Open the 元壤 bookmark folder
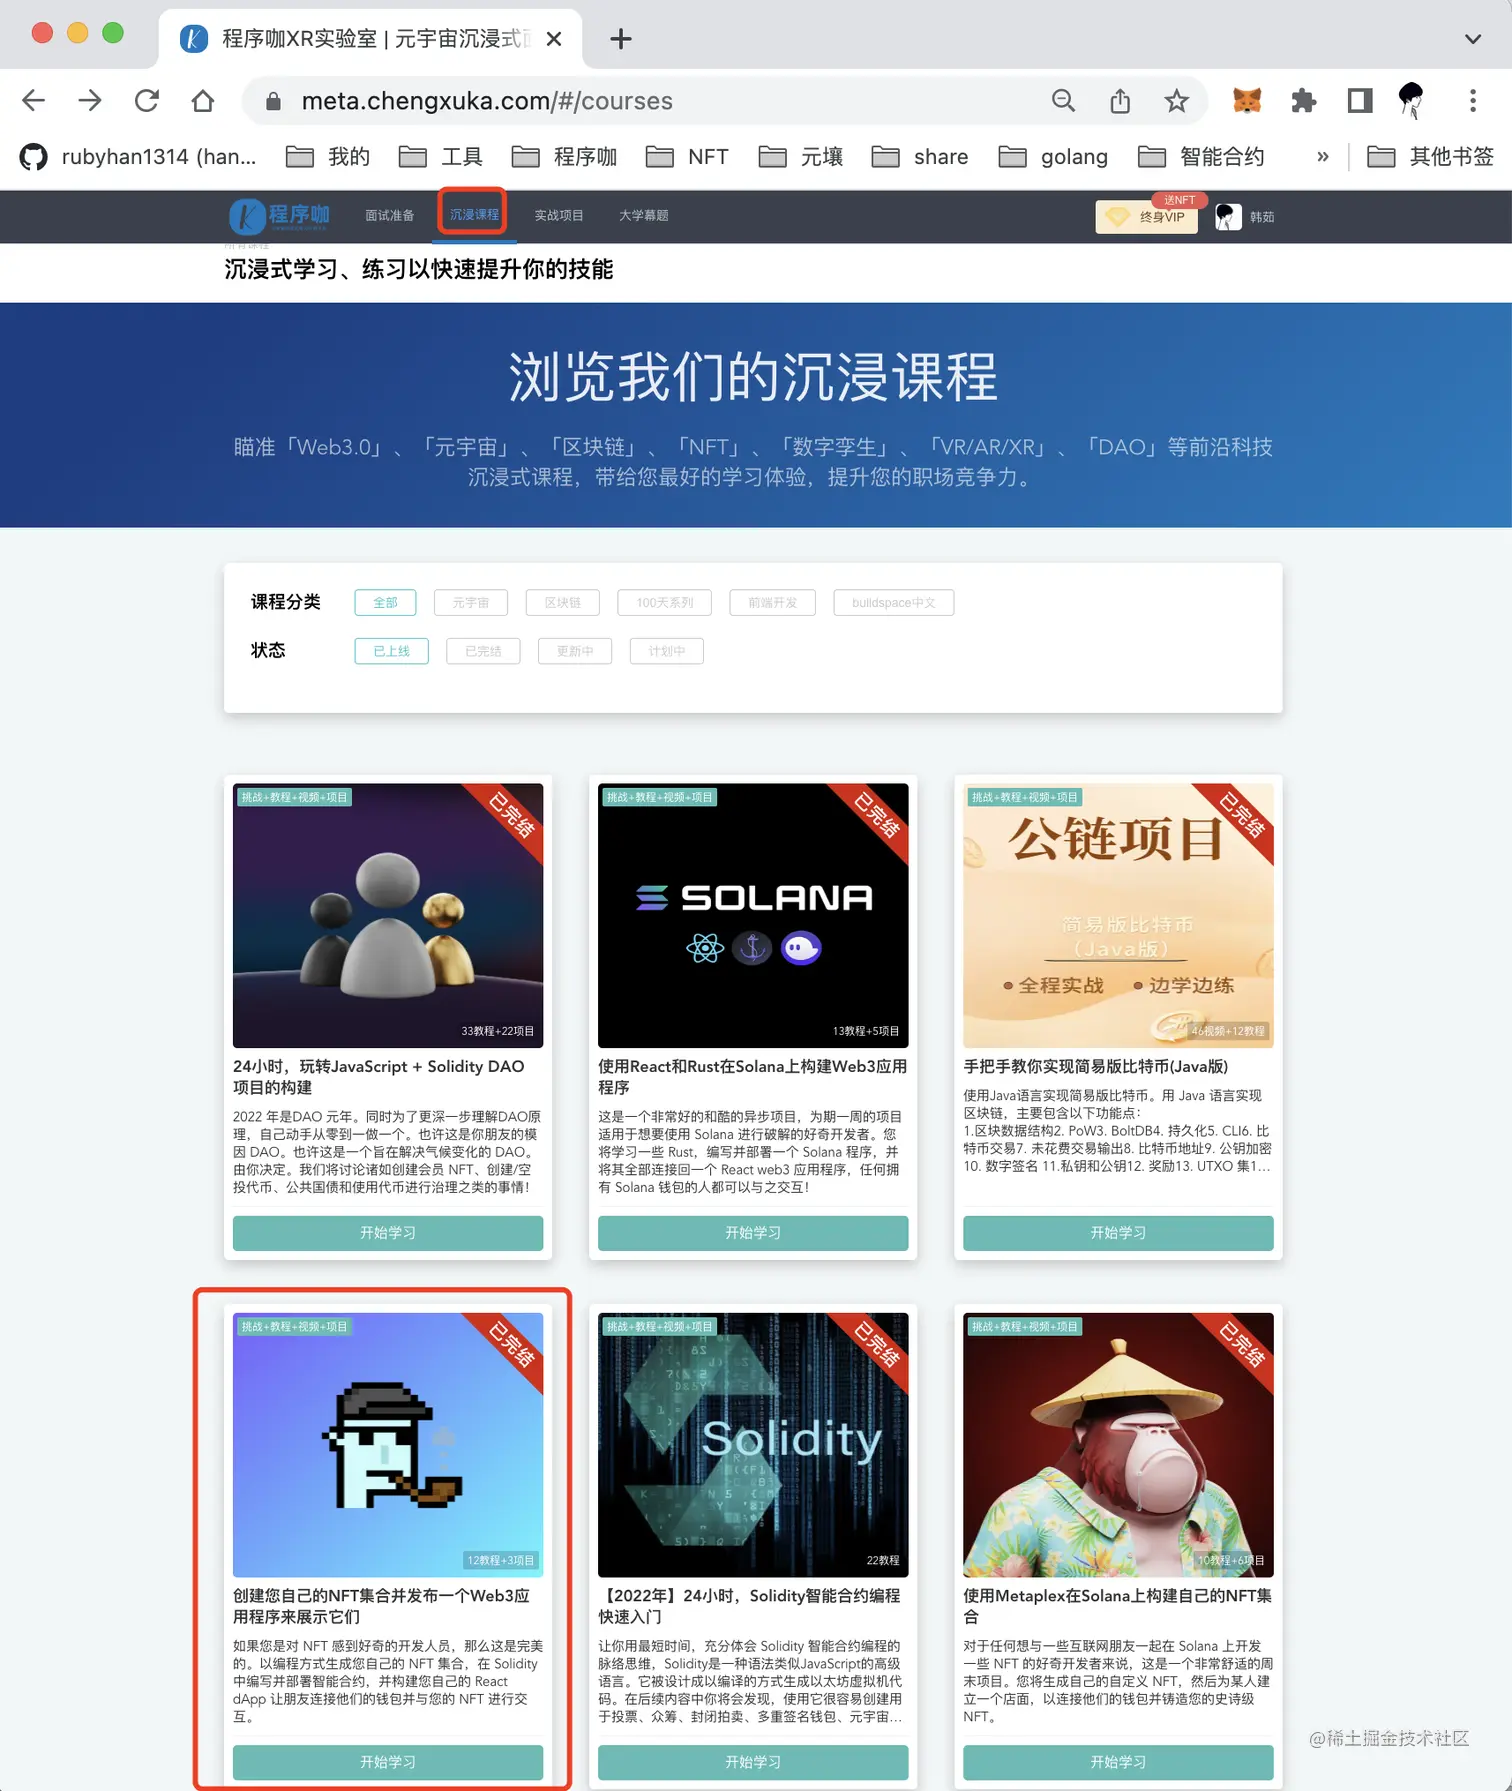 coord(801,157)
